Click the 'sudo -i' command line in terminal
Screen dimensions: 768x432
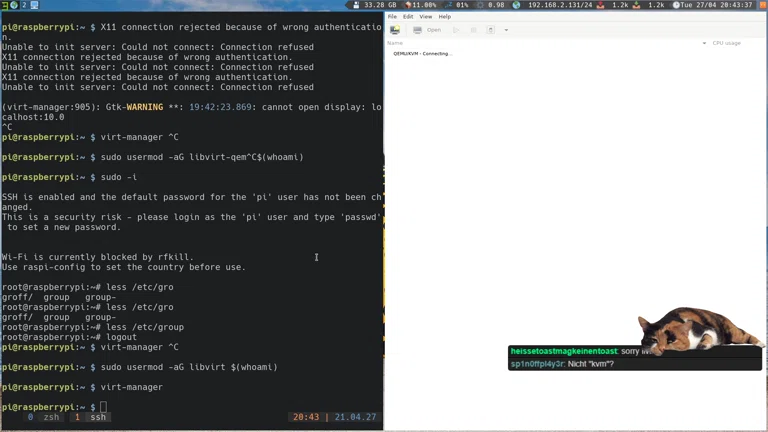(x=119, y=177)
